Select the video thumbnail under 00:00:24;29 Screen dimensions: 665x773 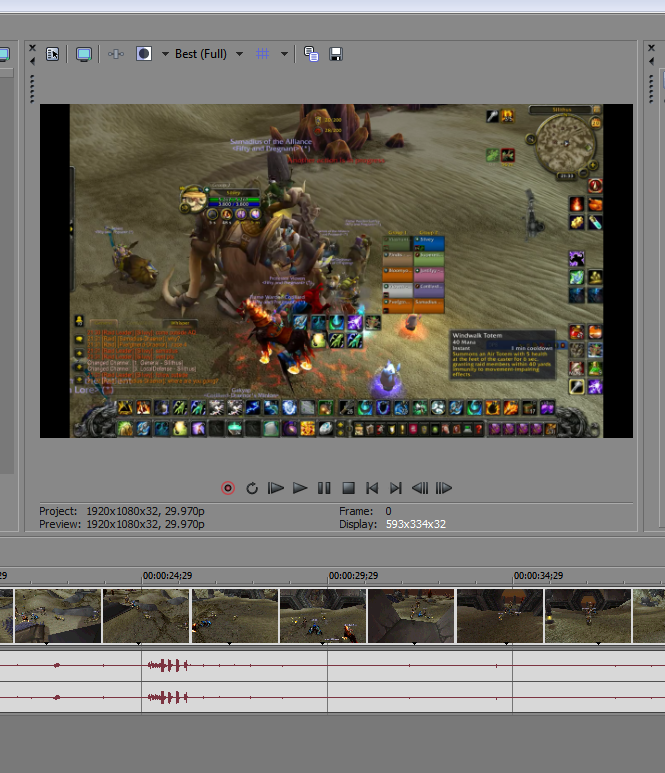(146, 615)
